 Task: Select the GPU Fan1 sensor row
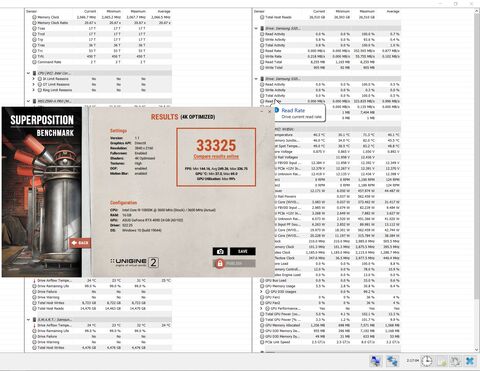(x=330, y=297)
